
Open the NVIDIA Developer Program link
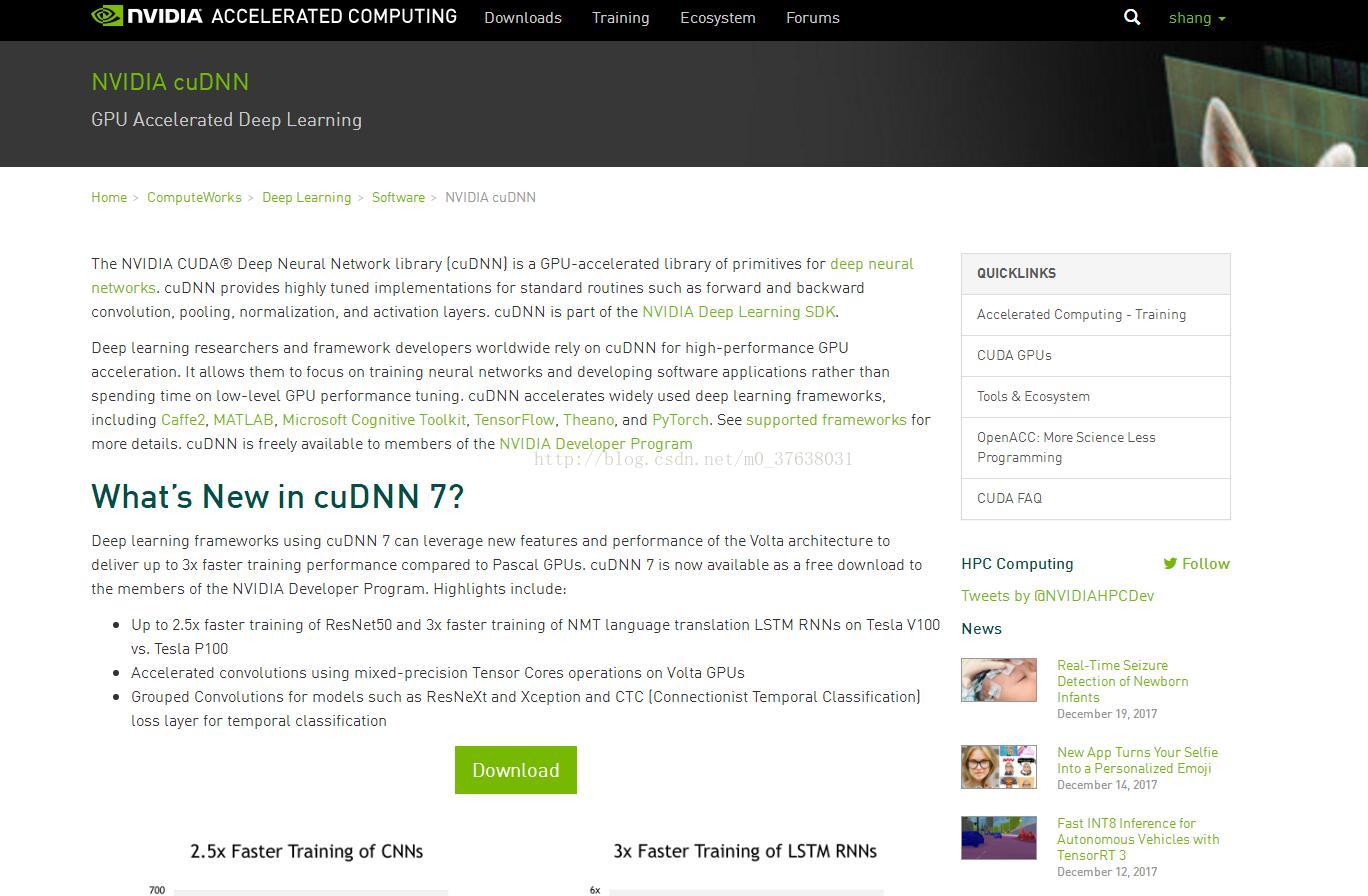pos(596,444)
